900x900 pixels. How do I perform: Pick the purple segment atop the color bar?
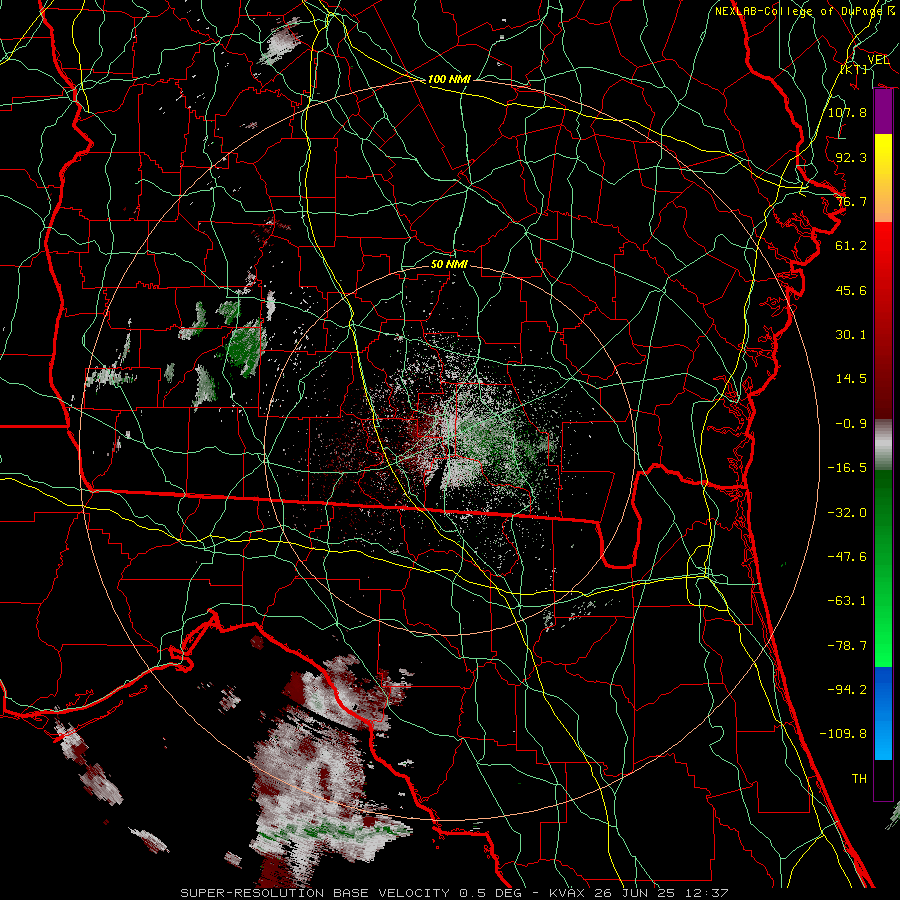tap(883, 112)
